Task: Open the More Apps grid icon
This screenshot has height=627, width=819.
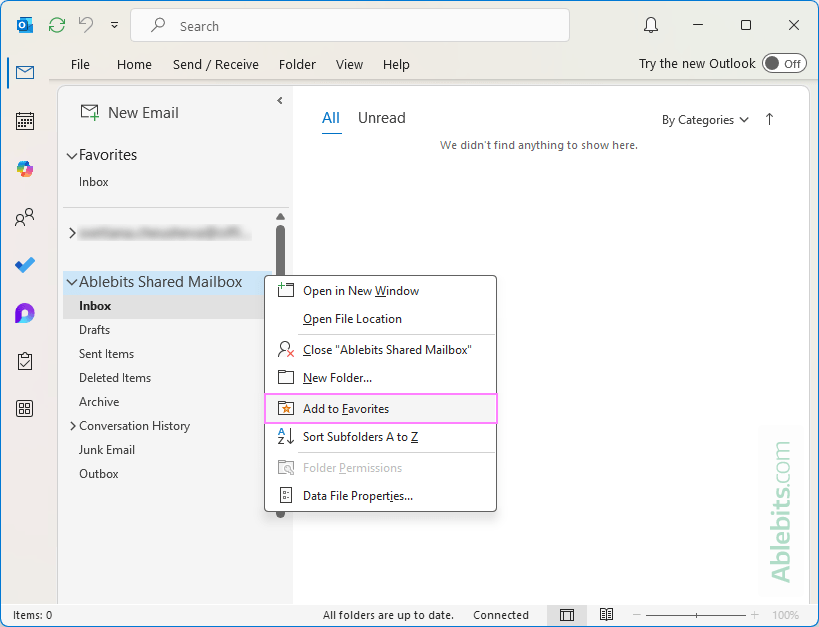Action: (25, 409)
